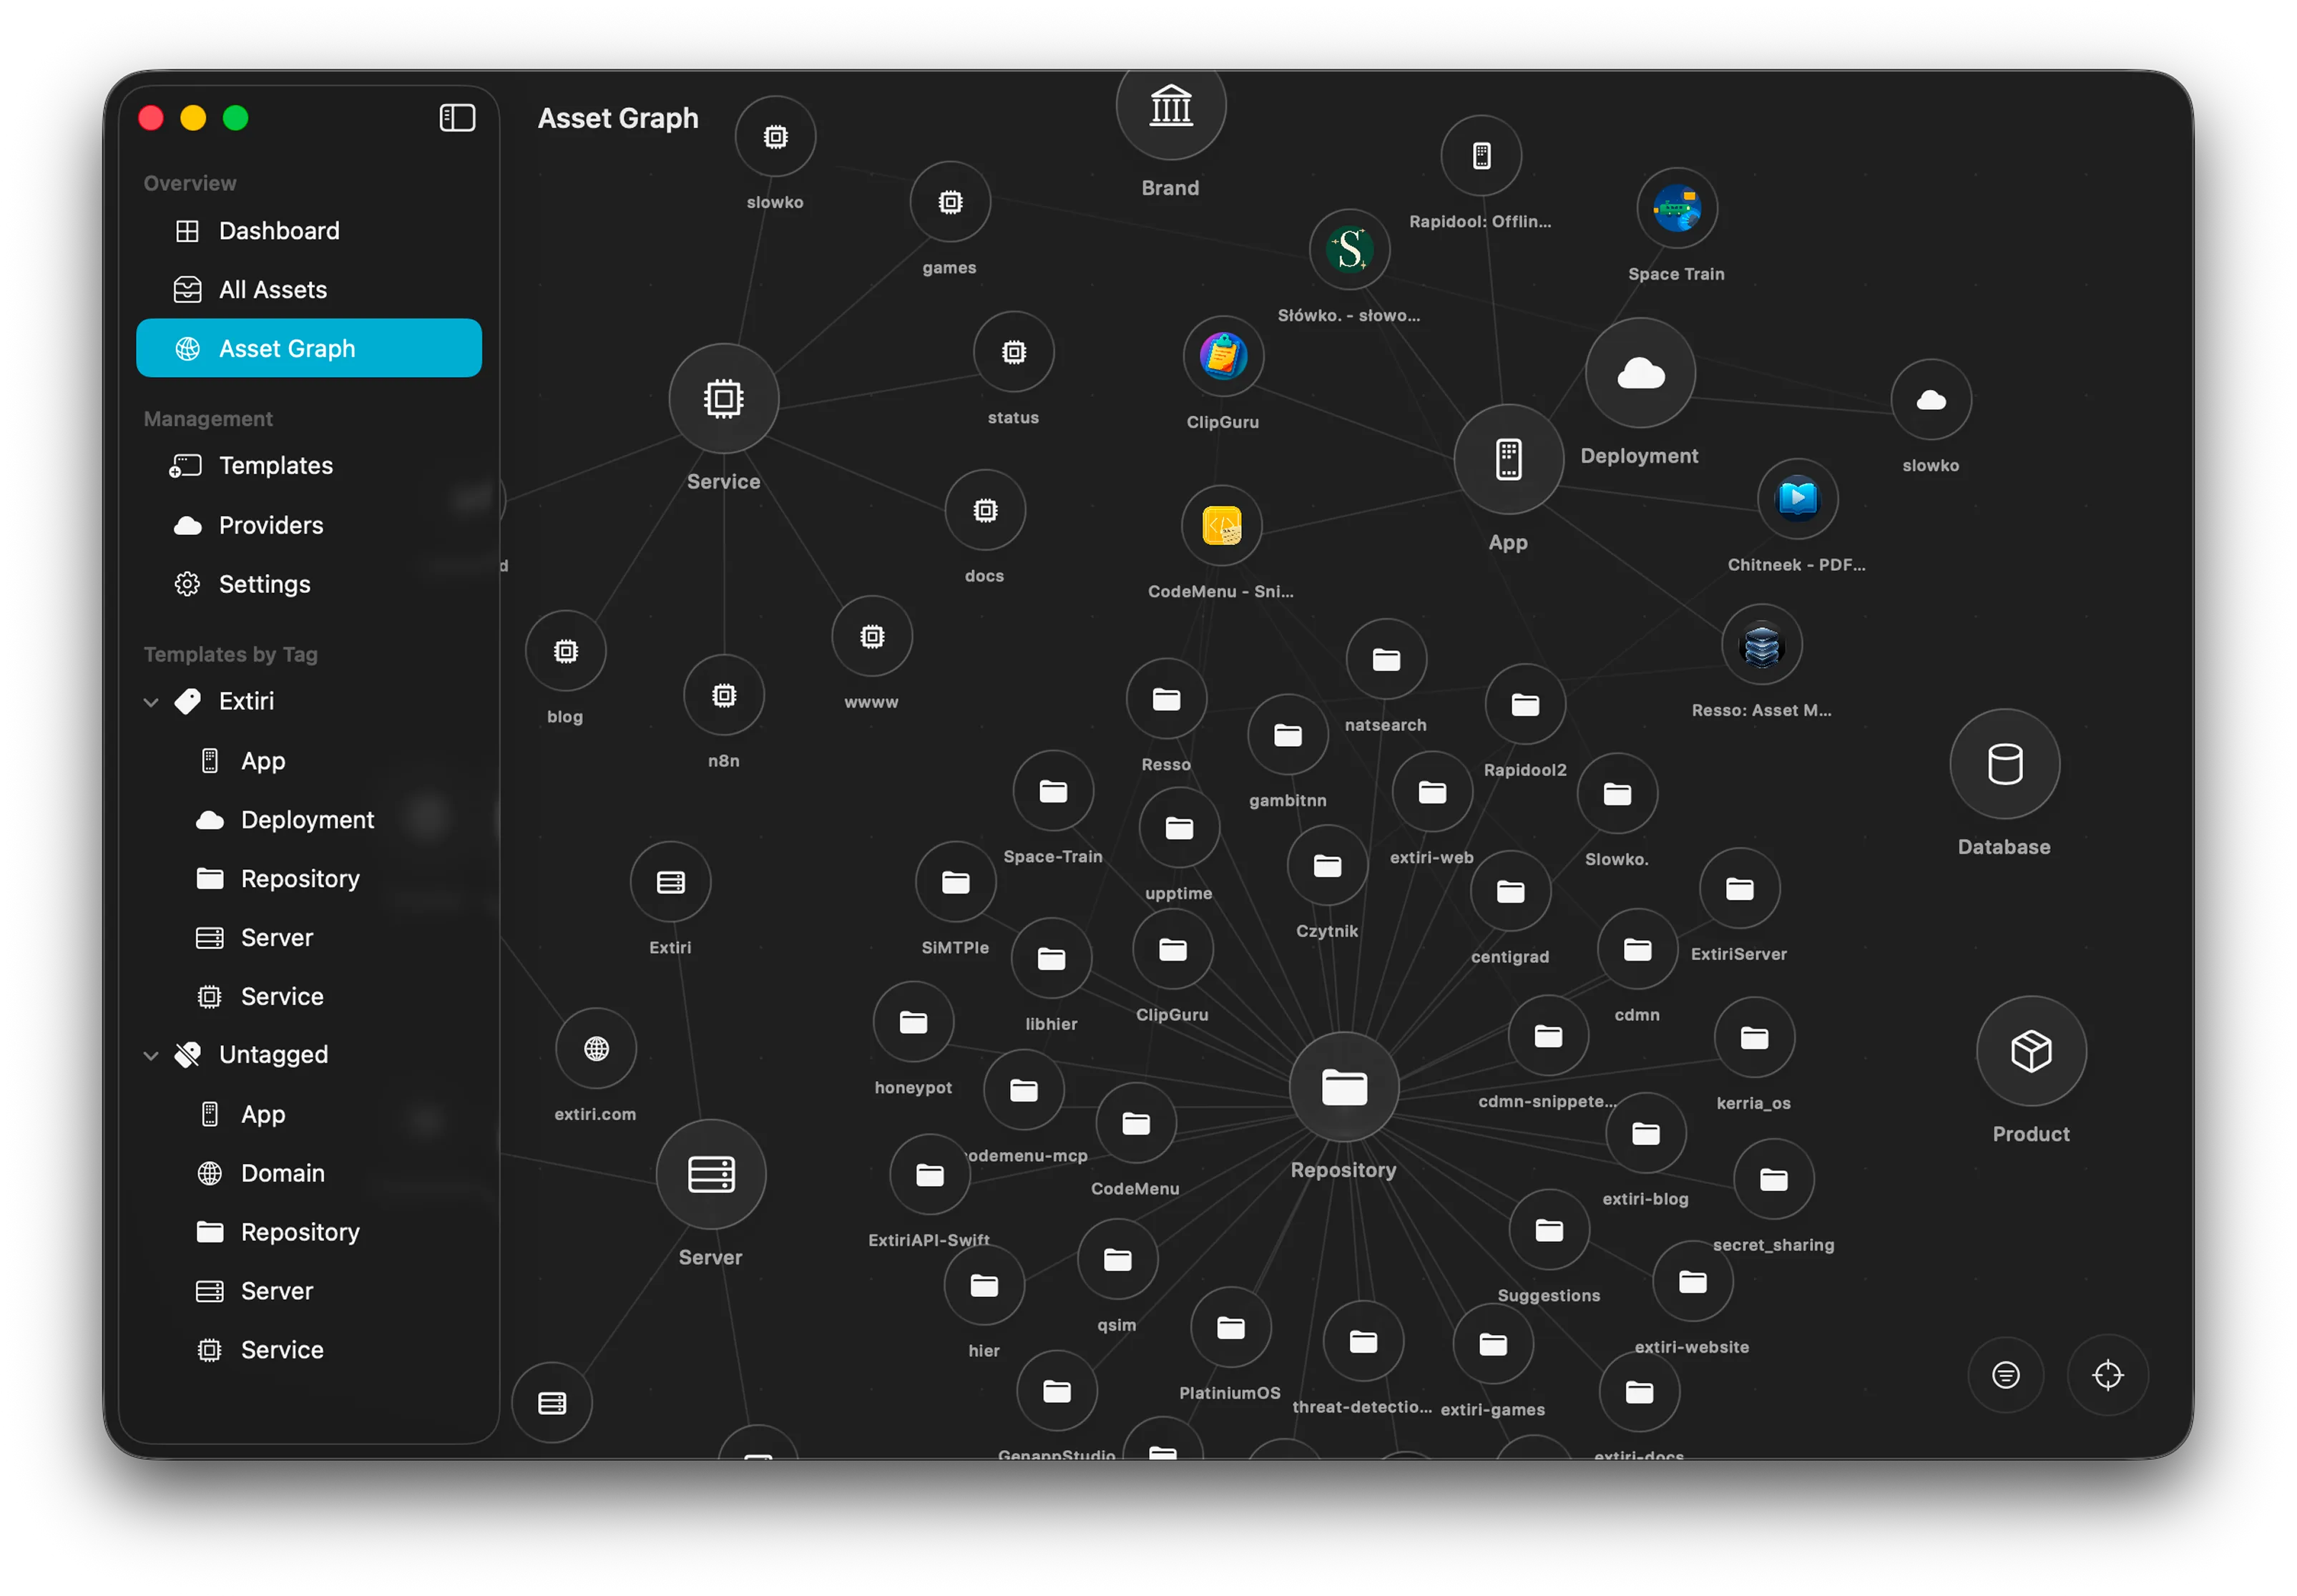Select the Chitneek PDF app node
Screen dimensions: 2297x1596
[1797, 499]
